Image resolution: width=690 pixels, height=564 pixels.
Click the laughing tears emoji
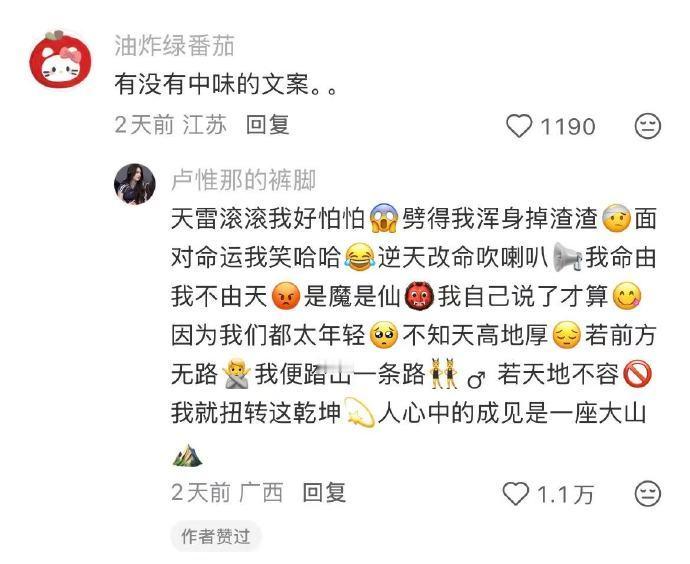coord(360,258)
